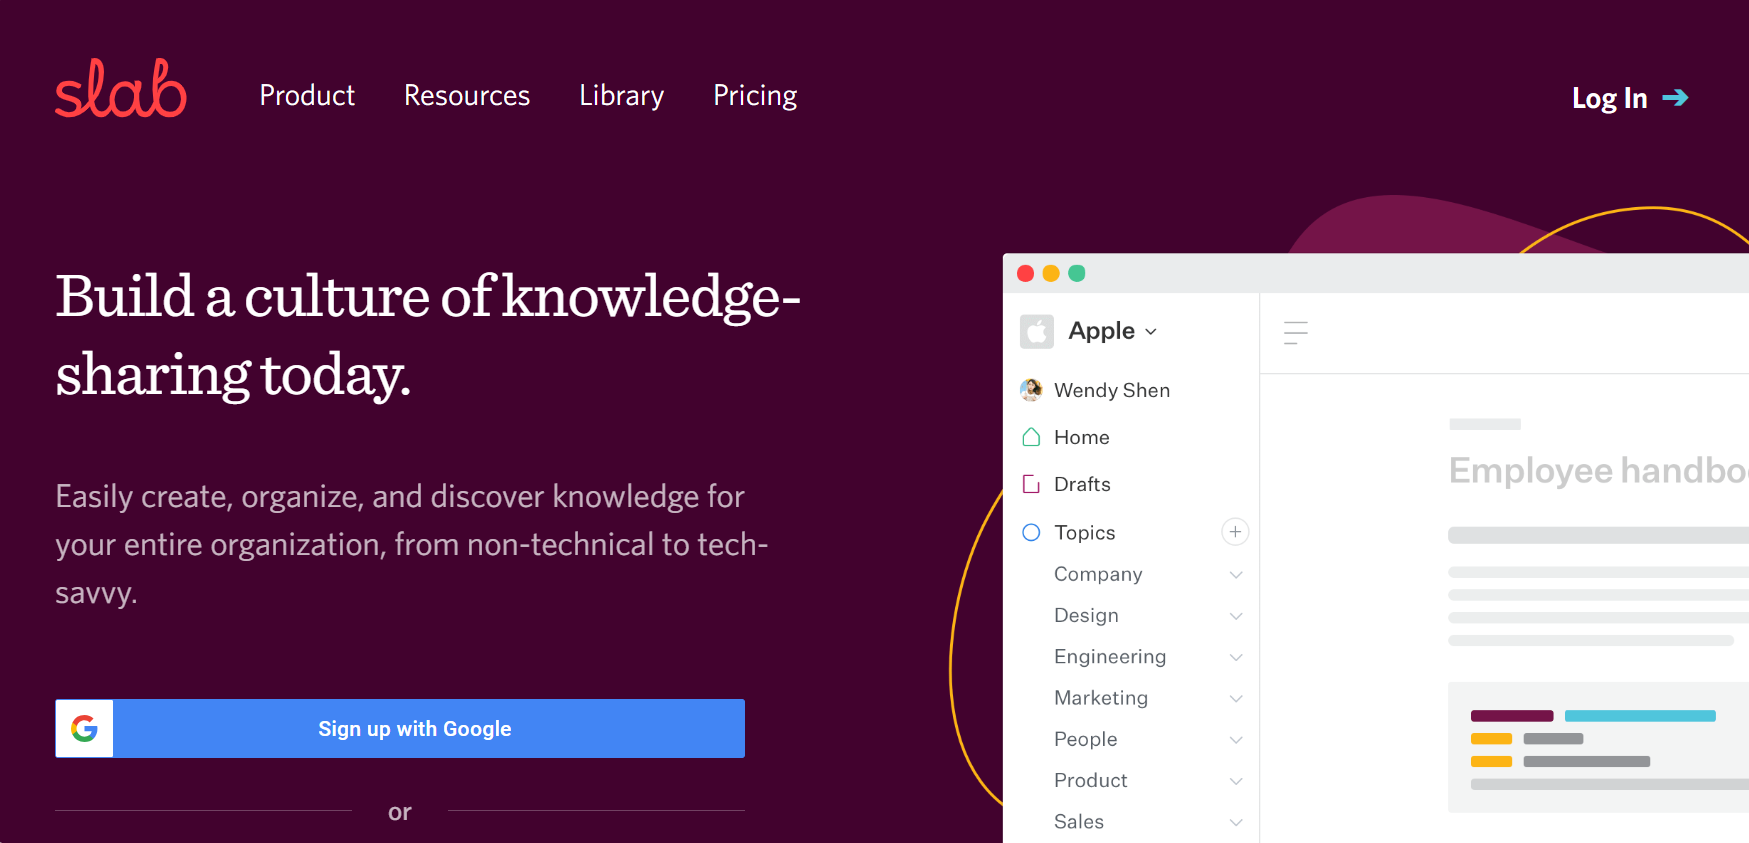Viewport: 1749px width, 843px height.
Task: Click the Apple workspace logo icon
Action: [x=1036, y=331]
